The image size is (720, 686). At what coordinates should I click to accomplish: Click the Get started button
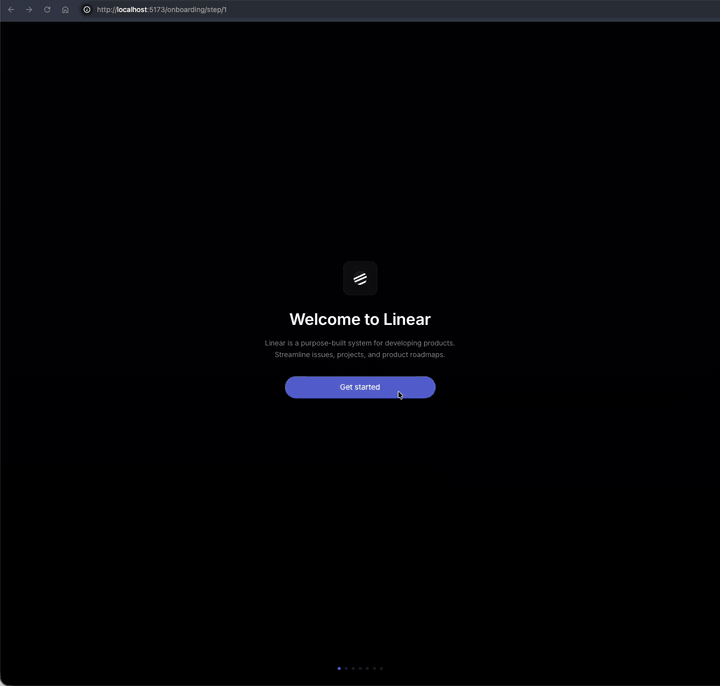[360, 387]
